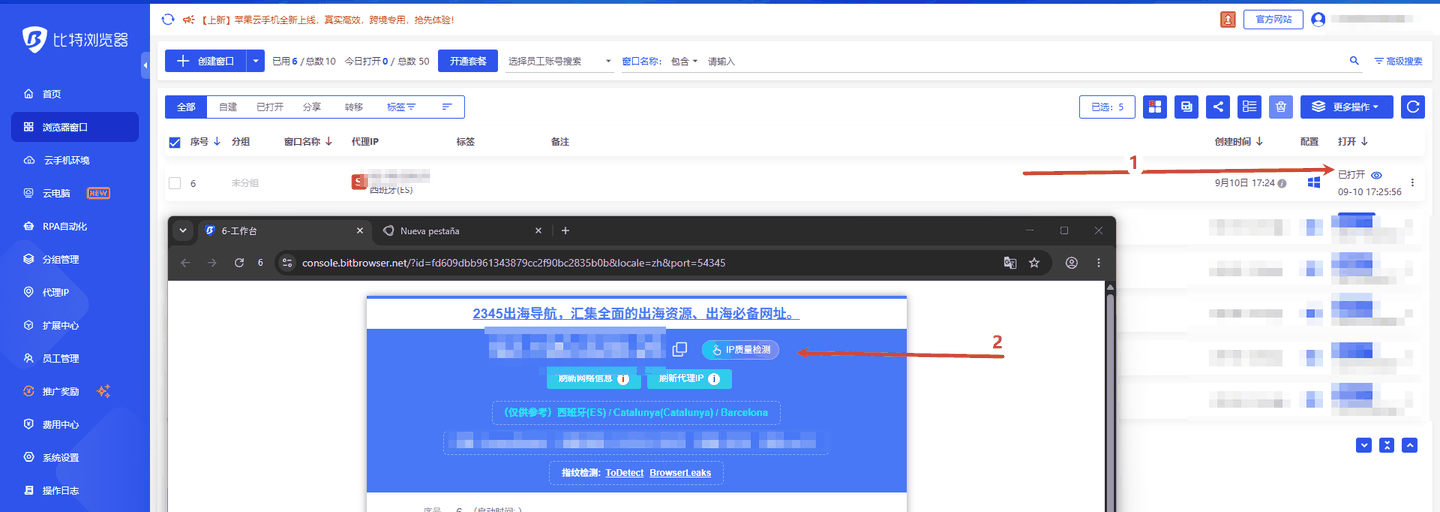Screen dimensions: 1440x512
Task: Click the 创建窗口 button
Action: (205, 61)
